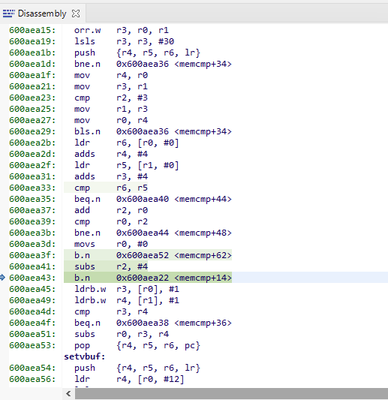Select b.n 0x600aea22 memcmp+14 line
Viewport: 388px width, 400px height.
click(x=153, y=277)
